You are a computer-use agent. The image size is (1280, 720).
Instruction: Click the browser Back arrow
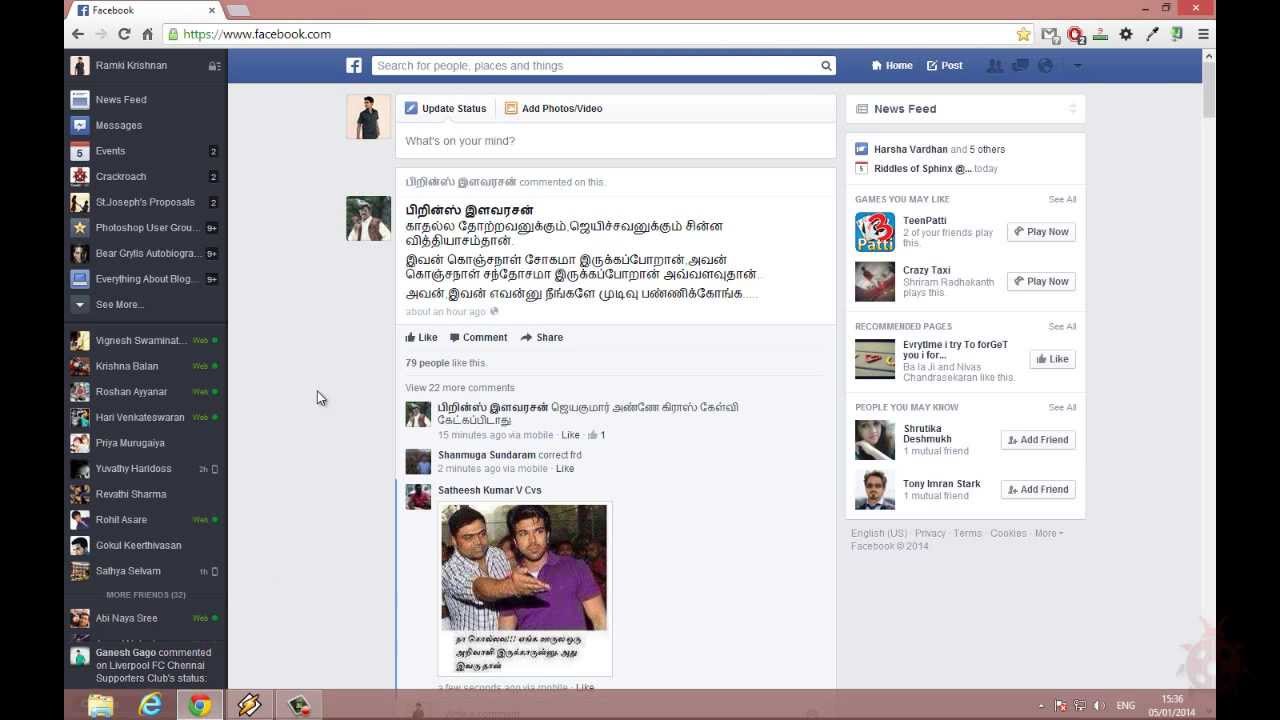point(78,34)
